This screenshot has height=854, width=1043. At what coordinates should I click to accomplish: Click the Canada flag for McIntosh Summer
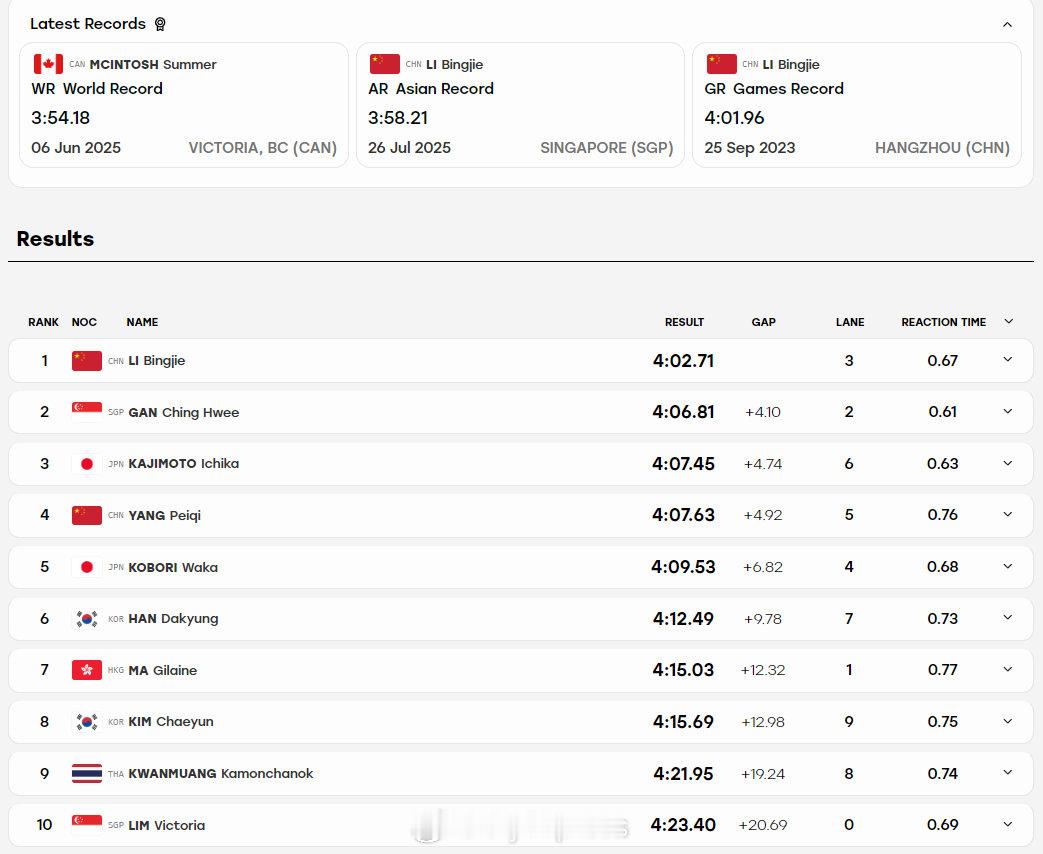[x=49, y=64]
